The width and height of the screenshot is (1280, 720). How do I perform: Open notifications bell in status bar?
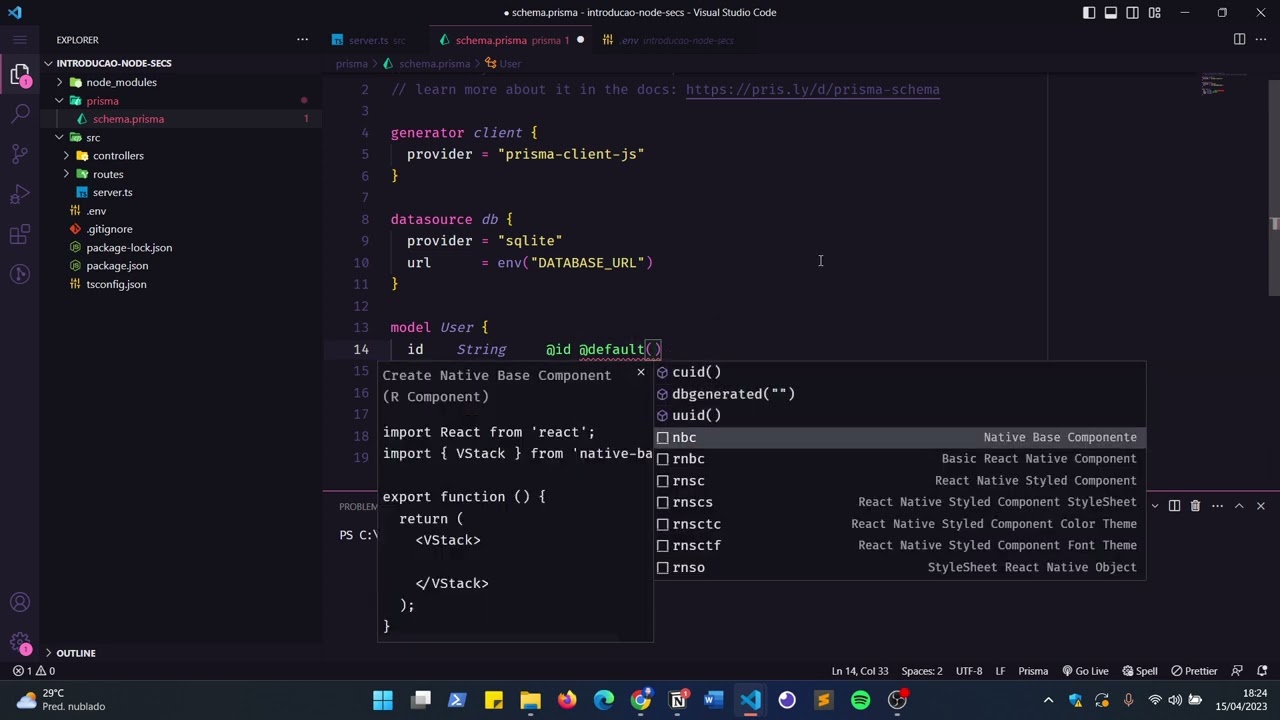pyautogui.click(x=1262, y=671)
